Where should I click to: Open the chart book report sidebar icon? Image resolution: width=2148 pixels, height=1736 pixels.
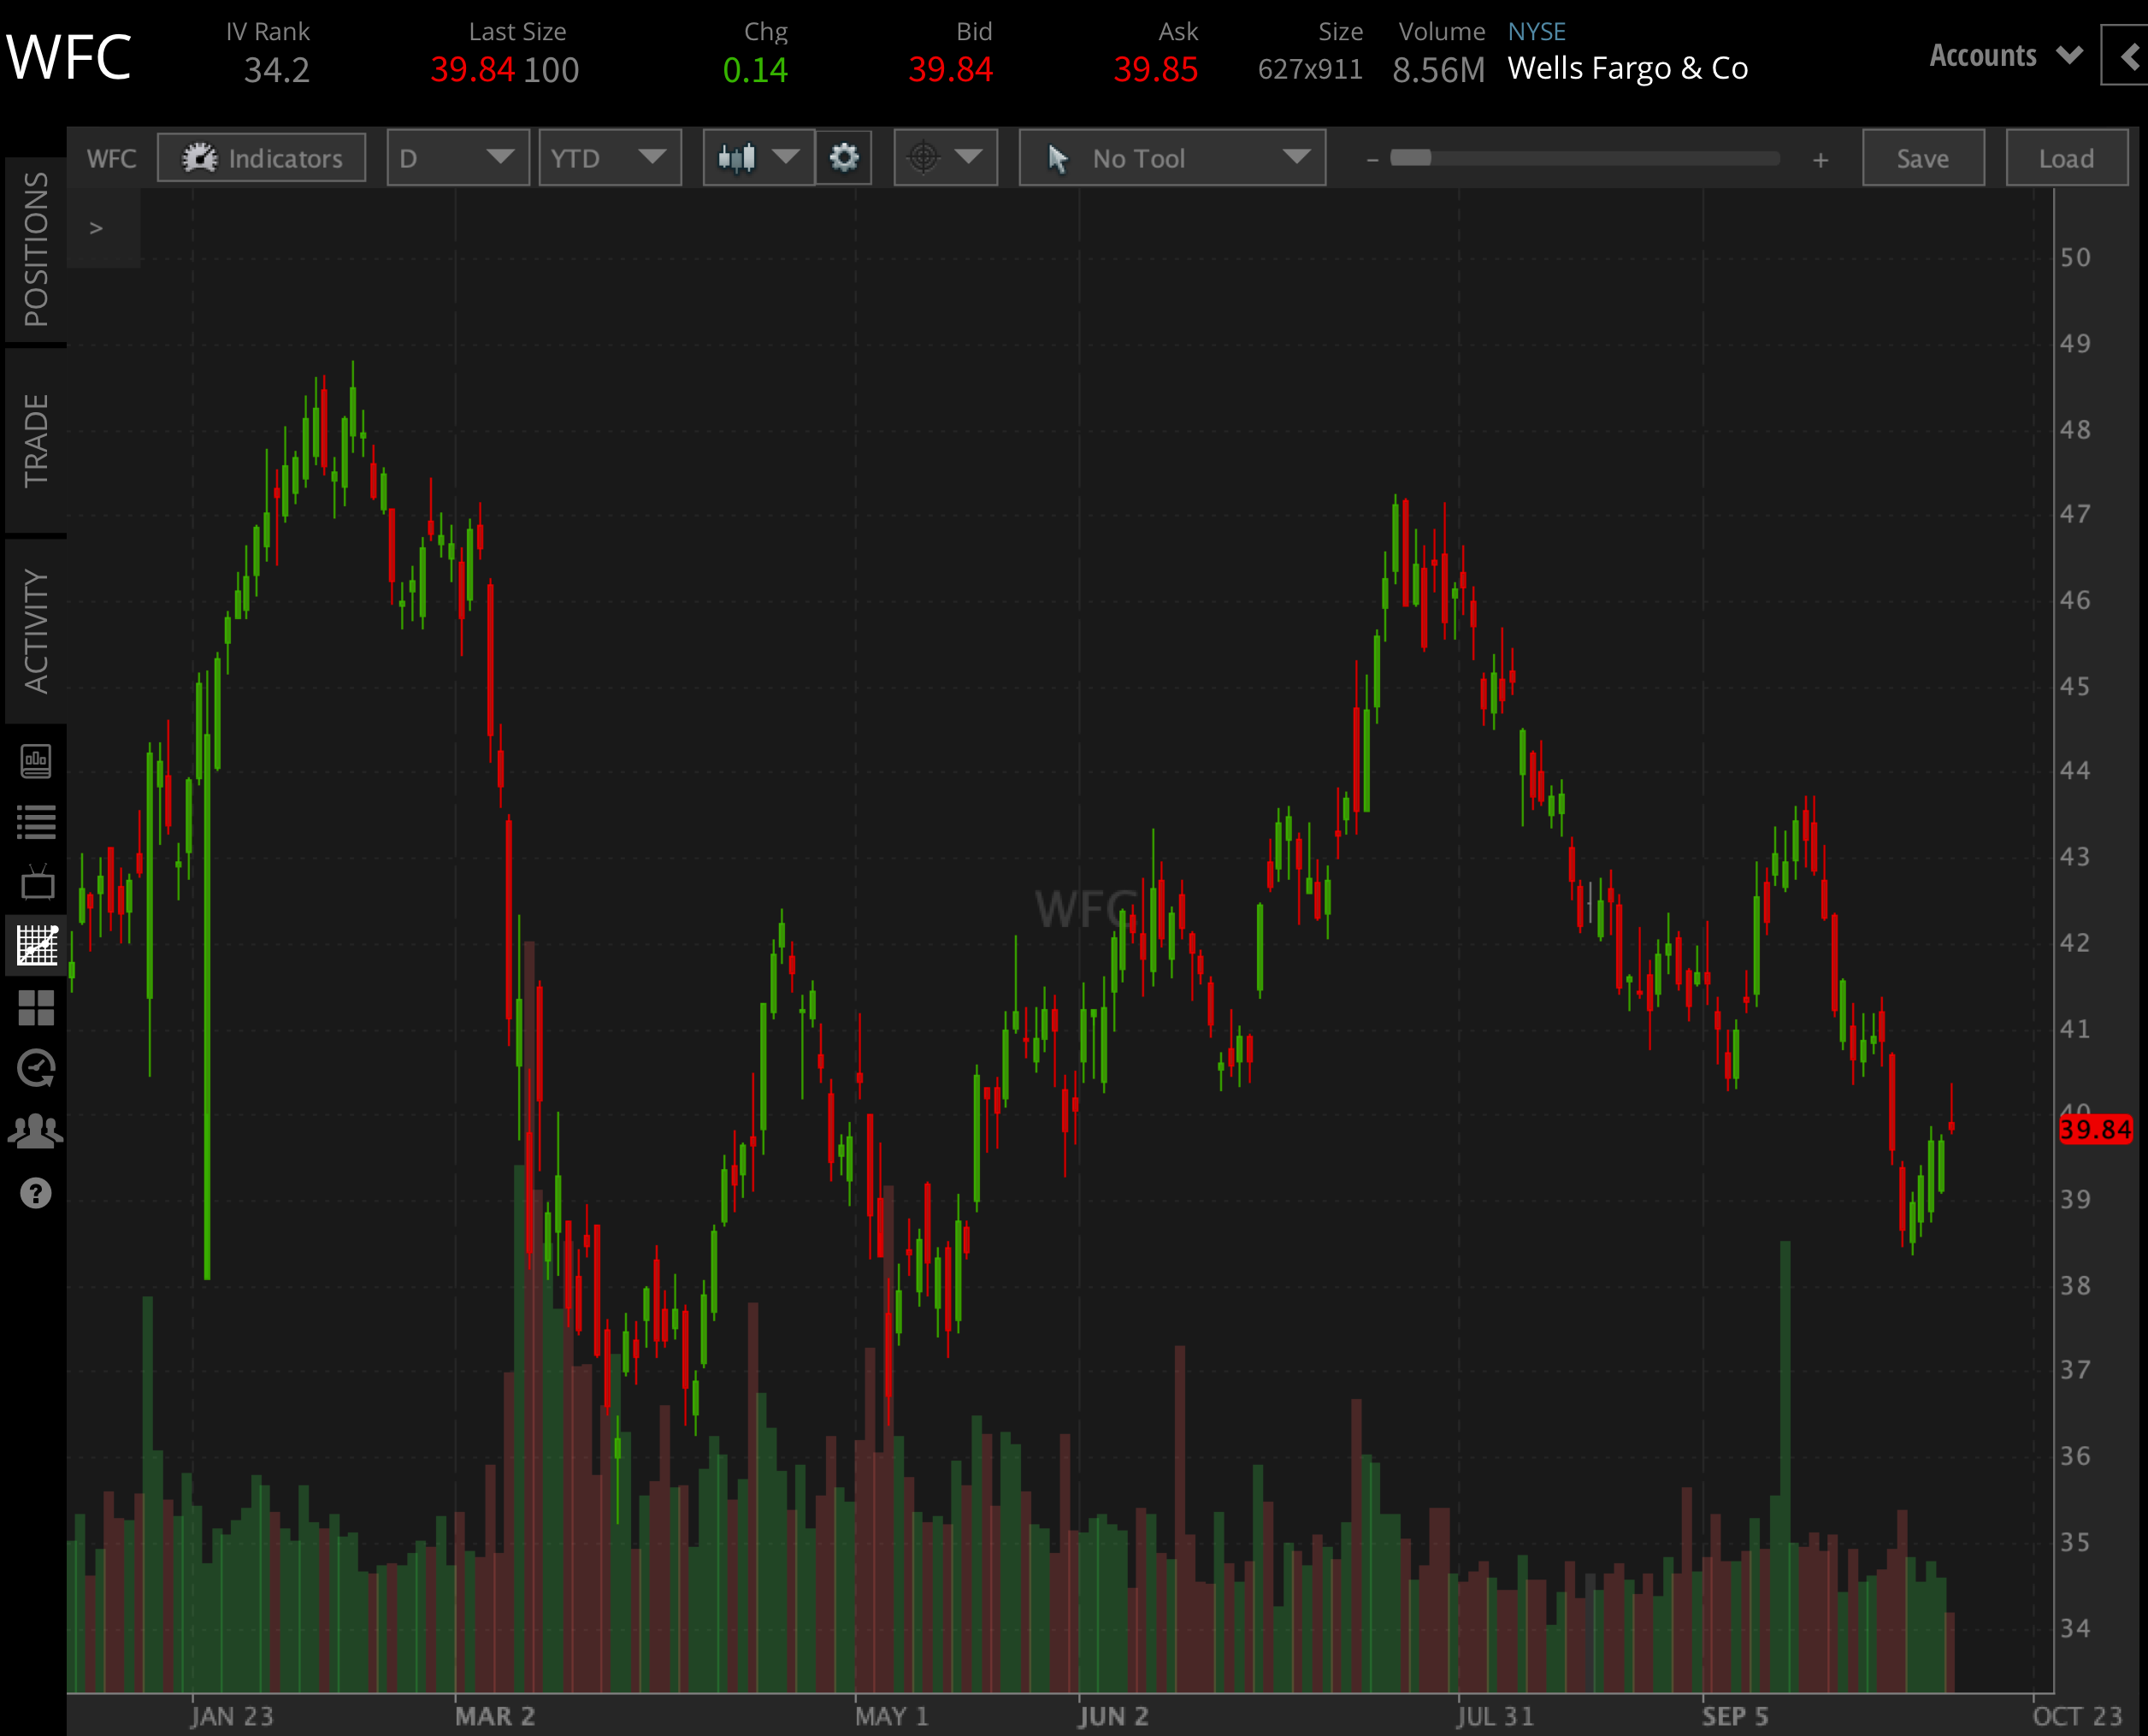(x=36, y=761)
